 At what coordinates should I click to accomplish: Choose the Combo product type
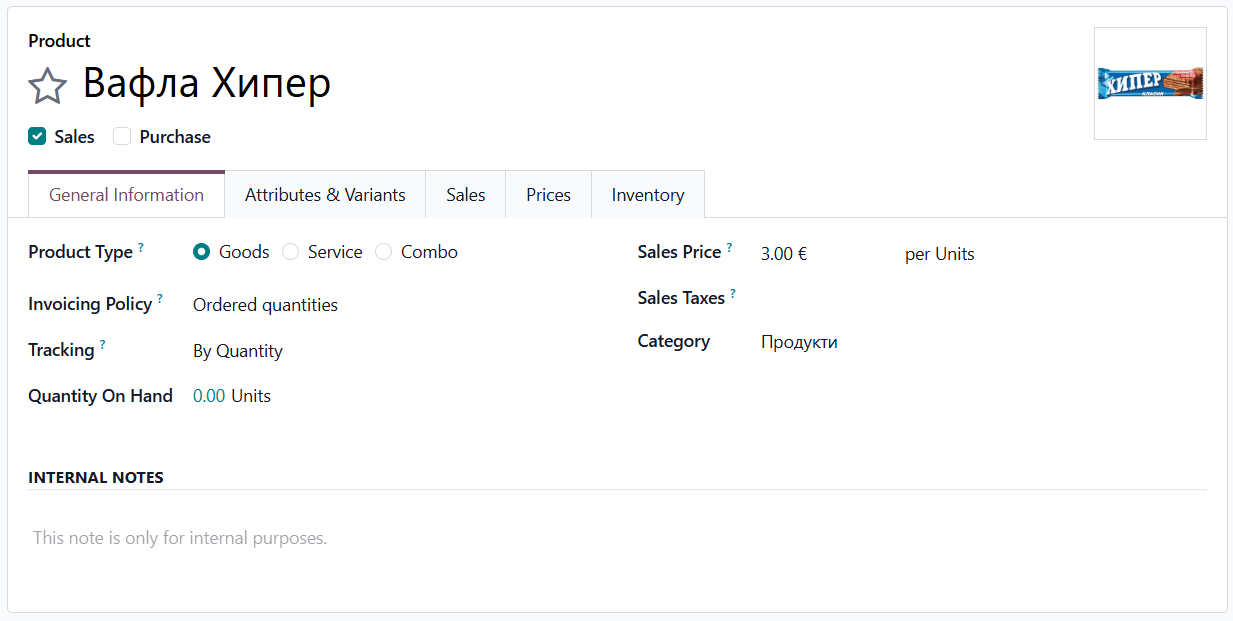click(383, 252)
